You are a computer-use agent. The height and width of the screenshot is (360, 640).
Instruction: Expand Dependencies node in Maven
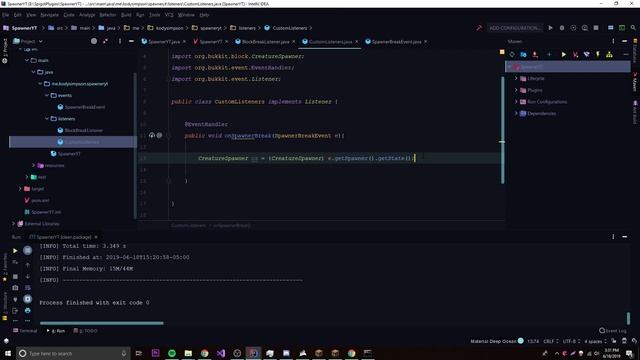coord(516,113)
